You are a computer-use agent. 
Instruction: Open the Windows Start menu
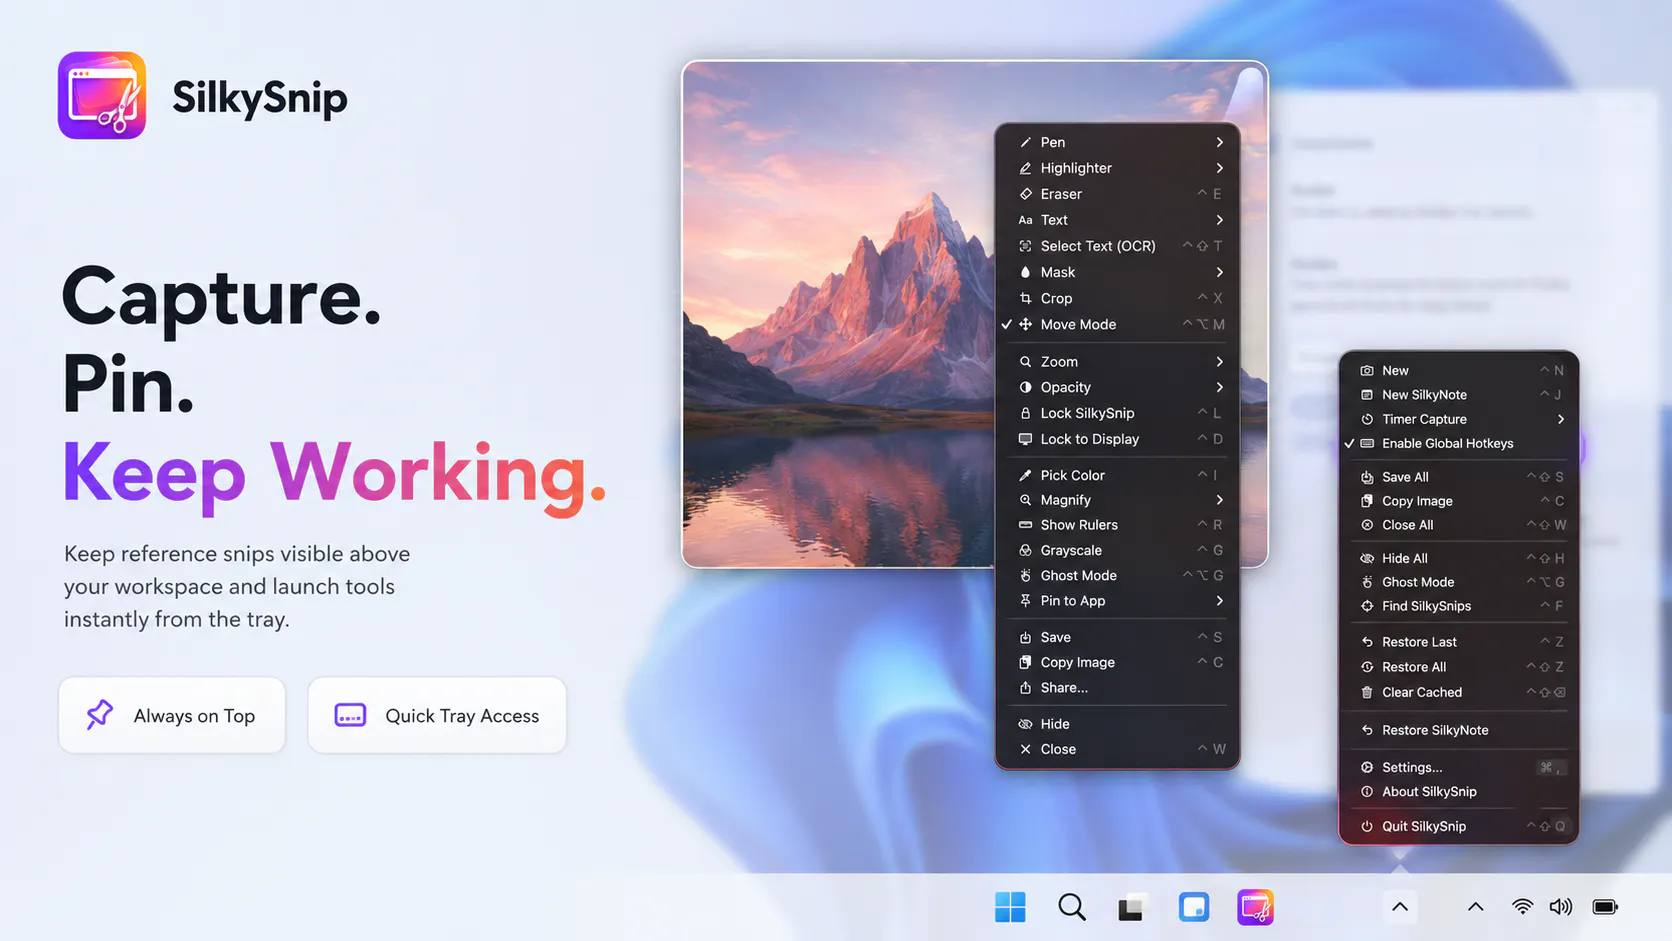[x=1010, y=907]
